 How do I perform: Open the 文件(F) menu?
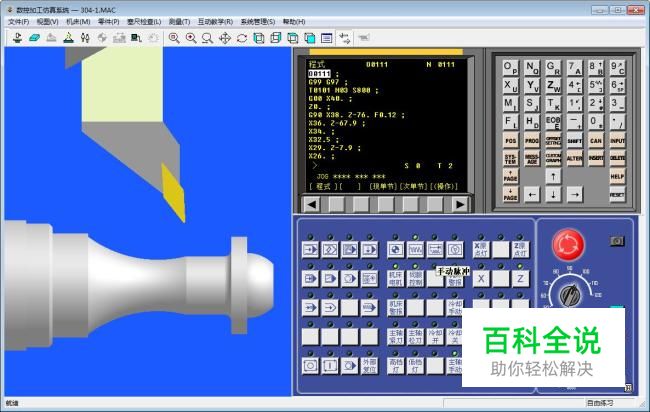[18, 22]
